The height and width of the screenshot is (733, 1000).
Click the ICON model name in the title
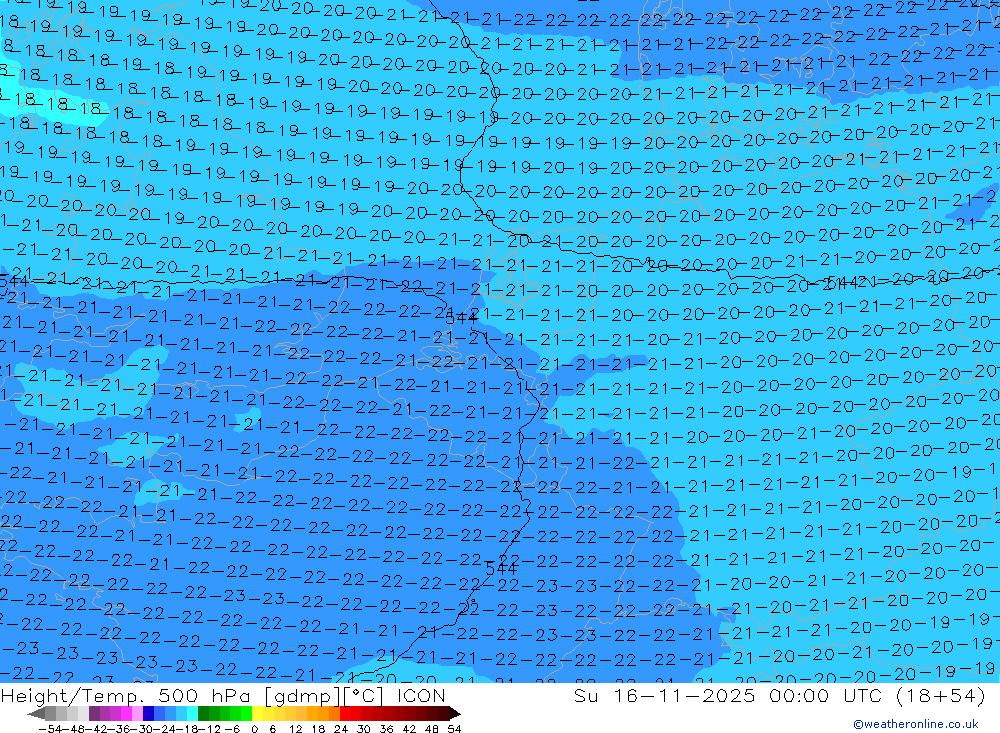[421, 695]
